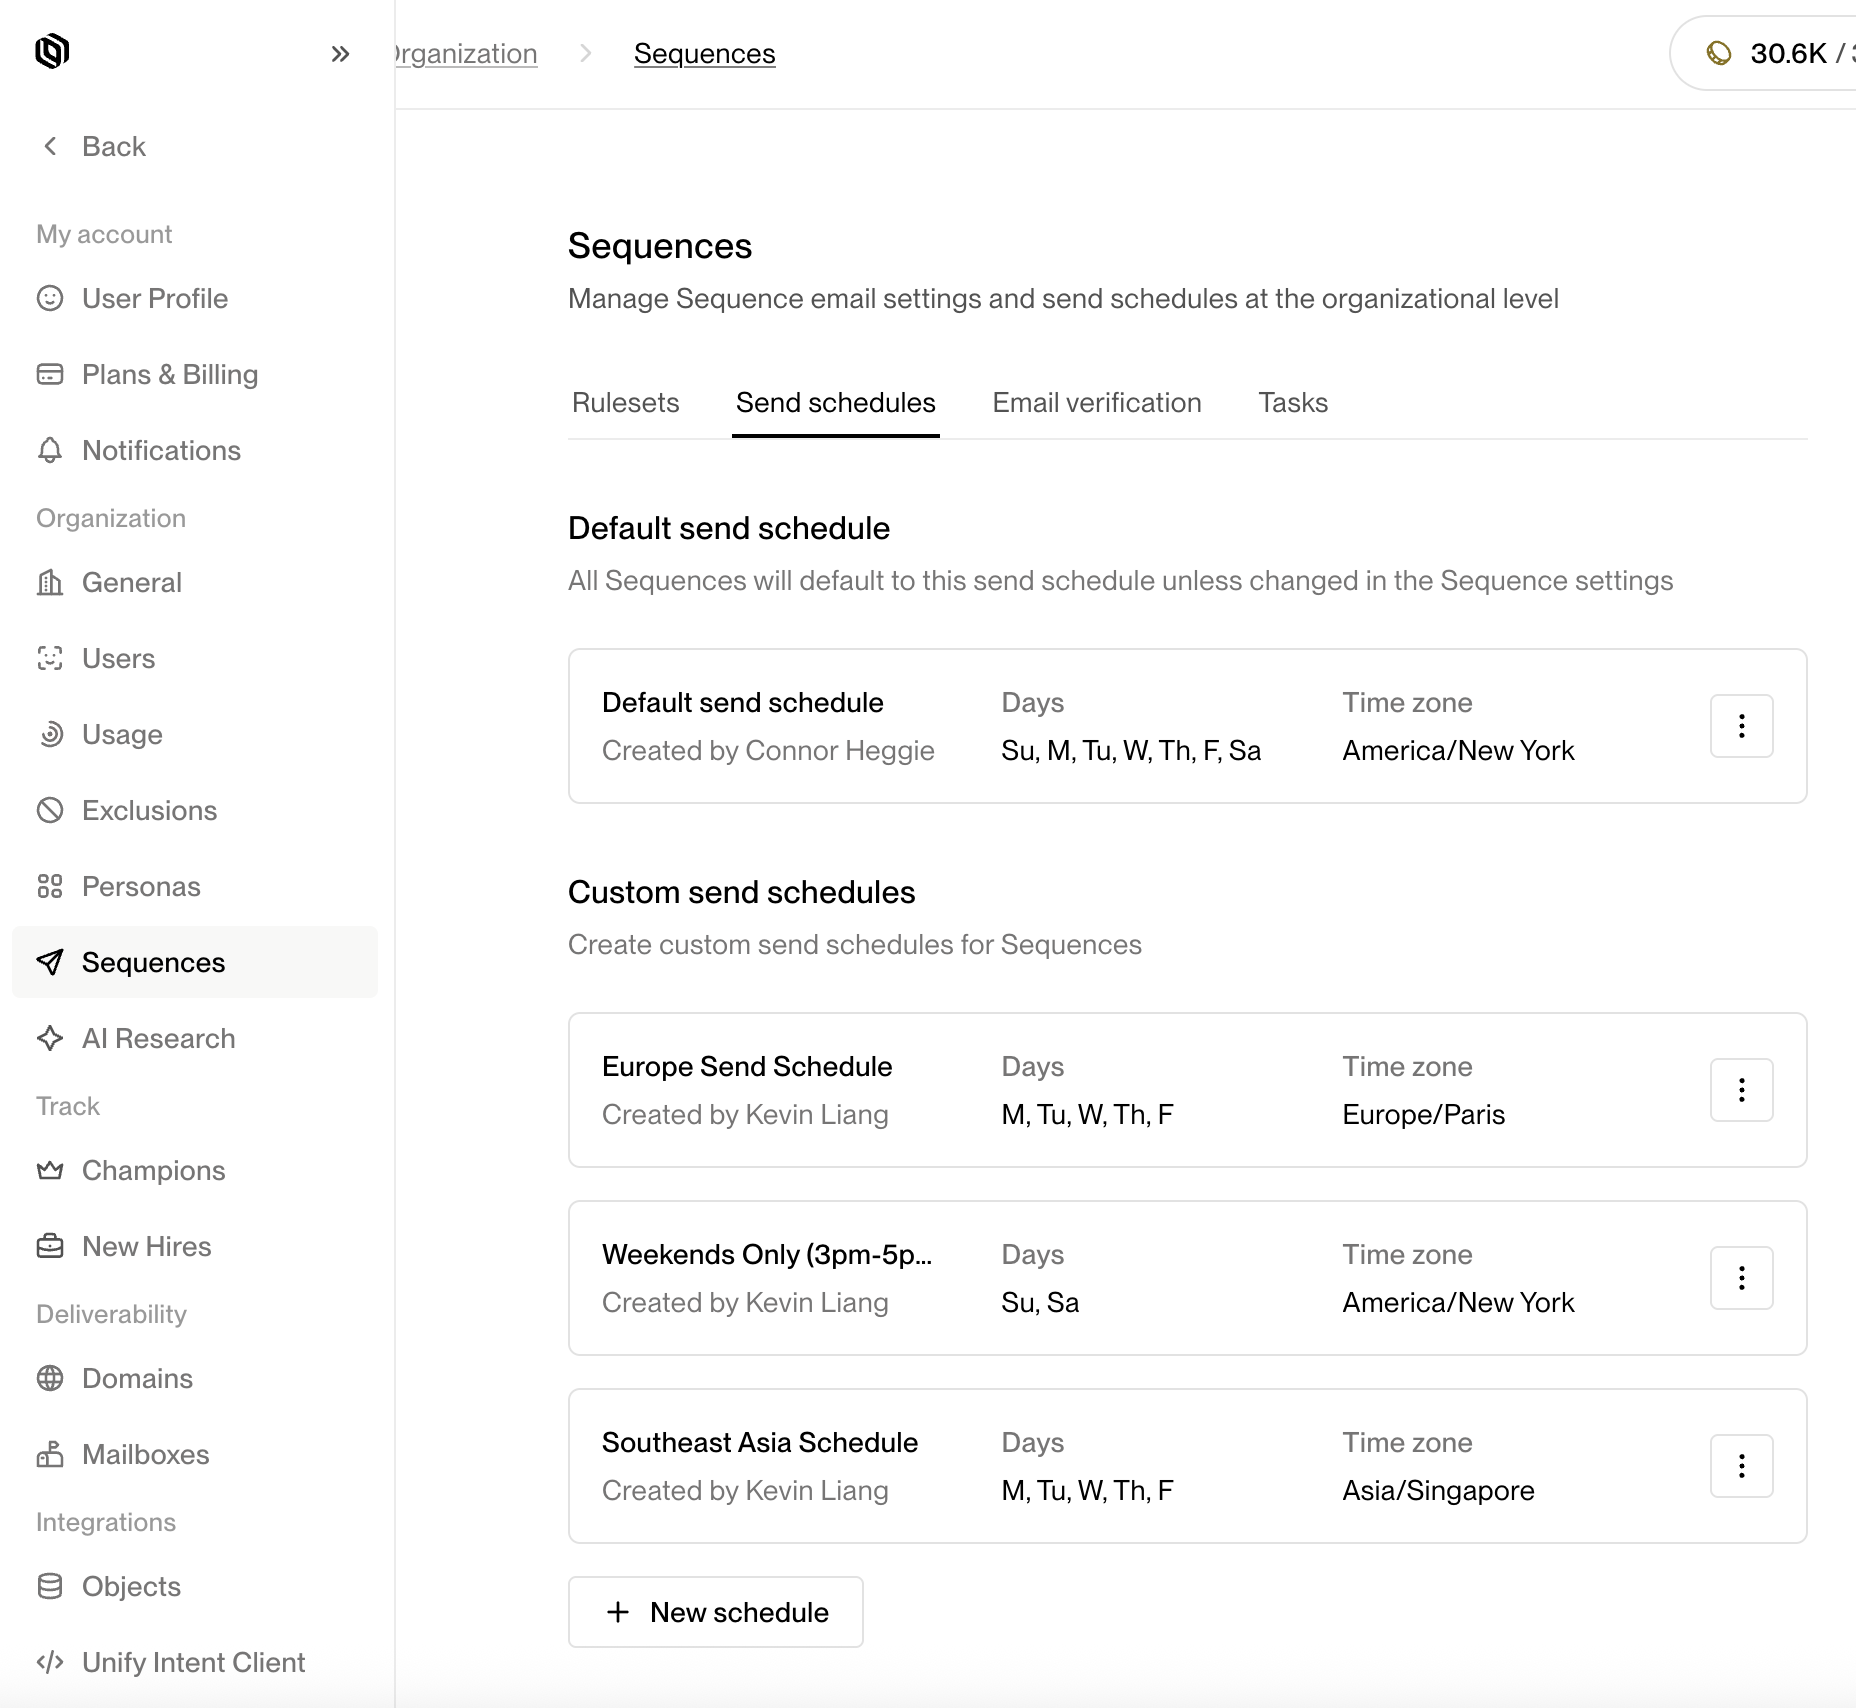The image size is (1856, 1708).
Task: Open Personas in the sidebar
Action: (x=141, y=886)
